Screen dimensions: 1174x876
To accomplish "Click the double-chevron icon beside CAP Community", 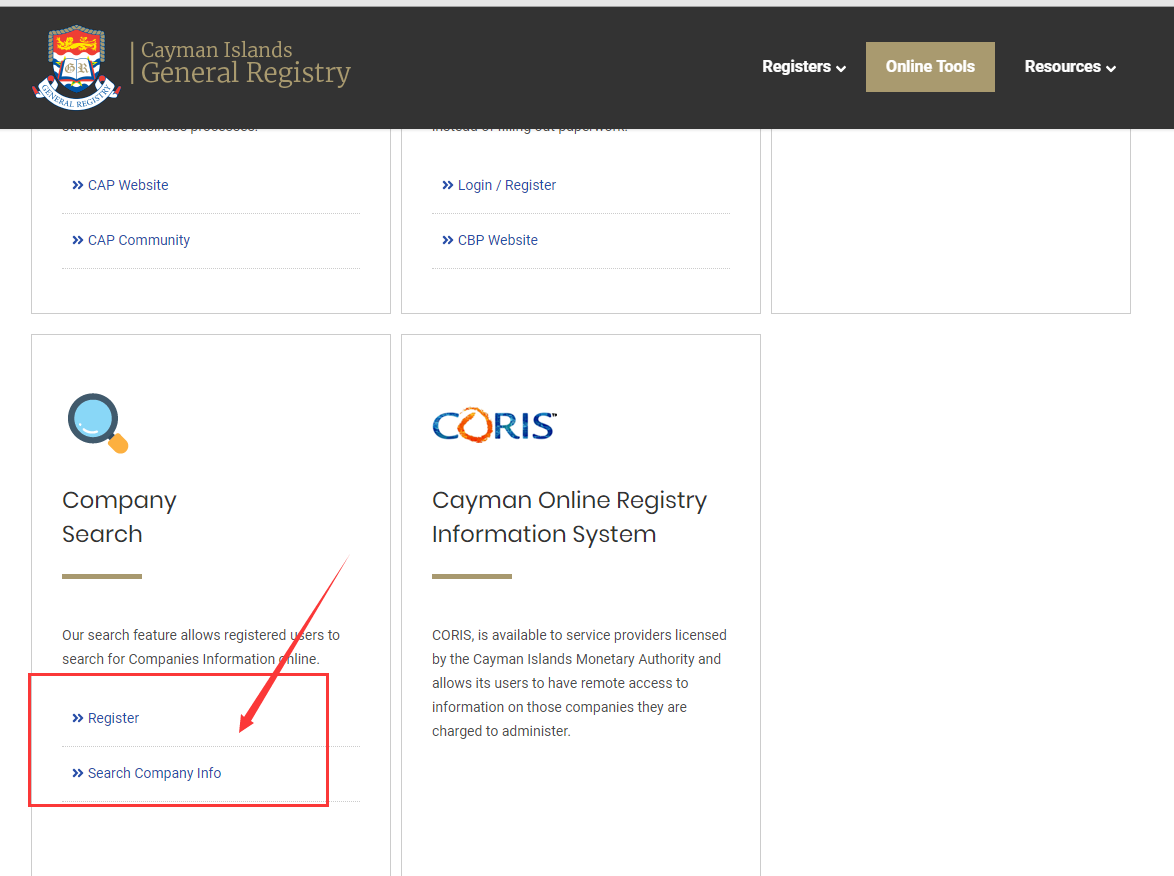I will coord(78,240).
